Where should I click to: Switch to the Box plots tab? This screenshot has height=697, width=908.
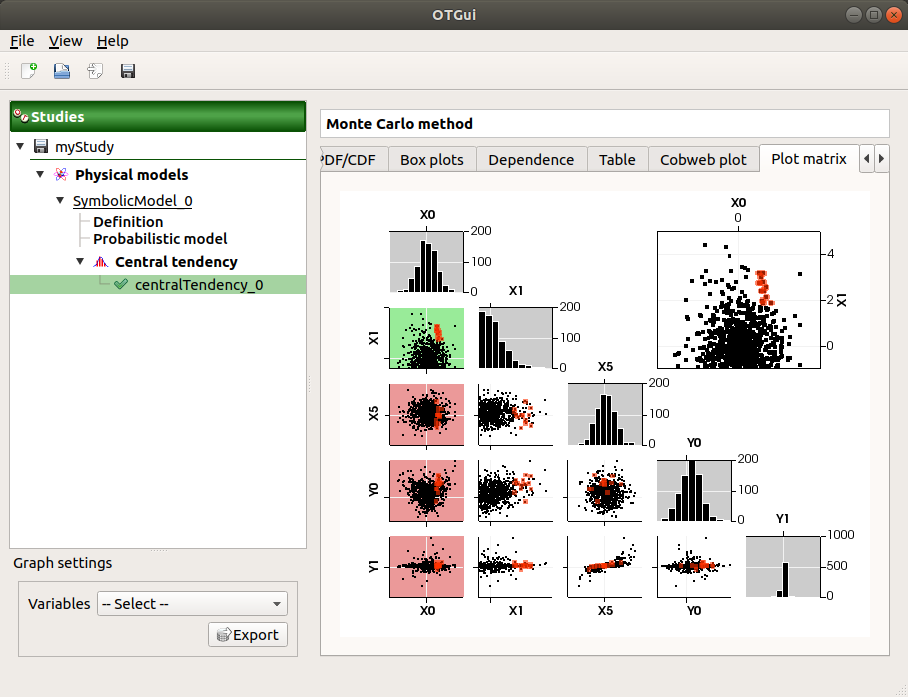coord(431,159)
